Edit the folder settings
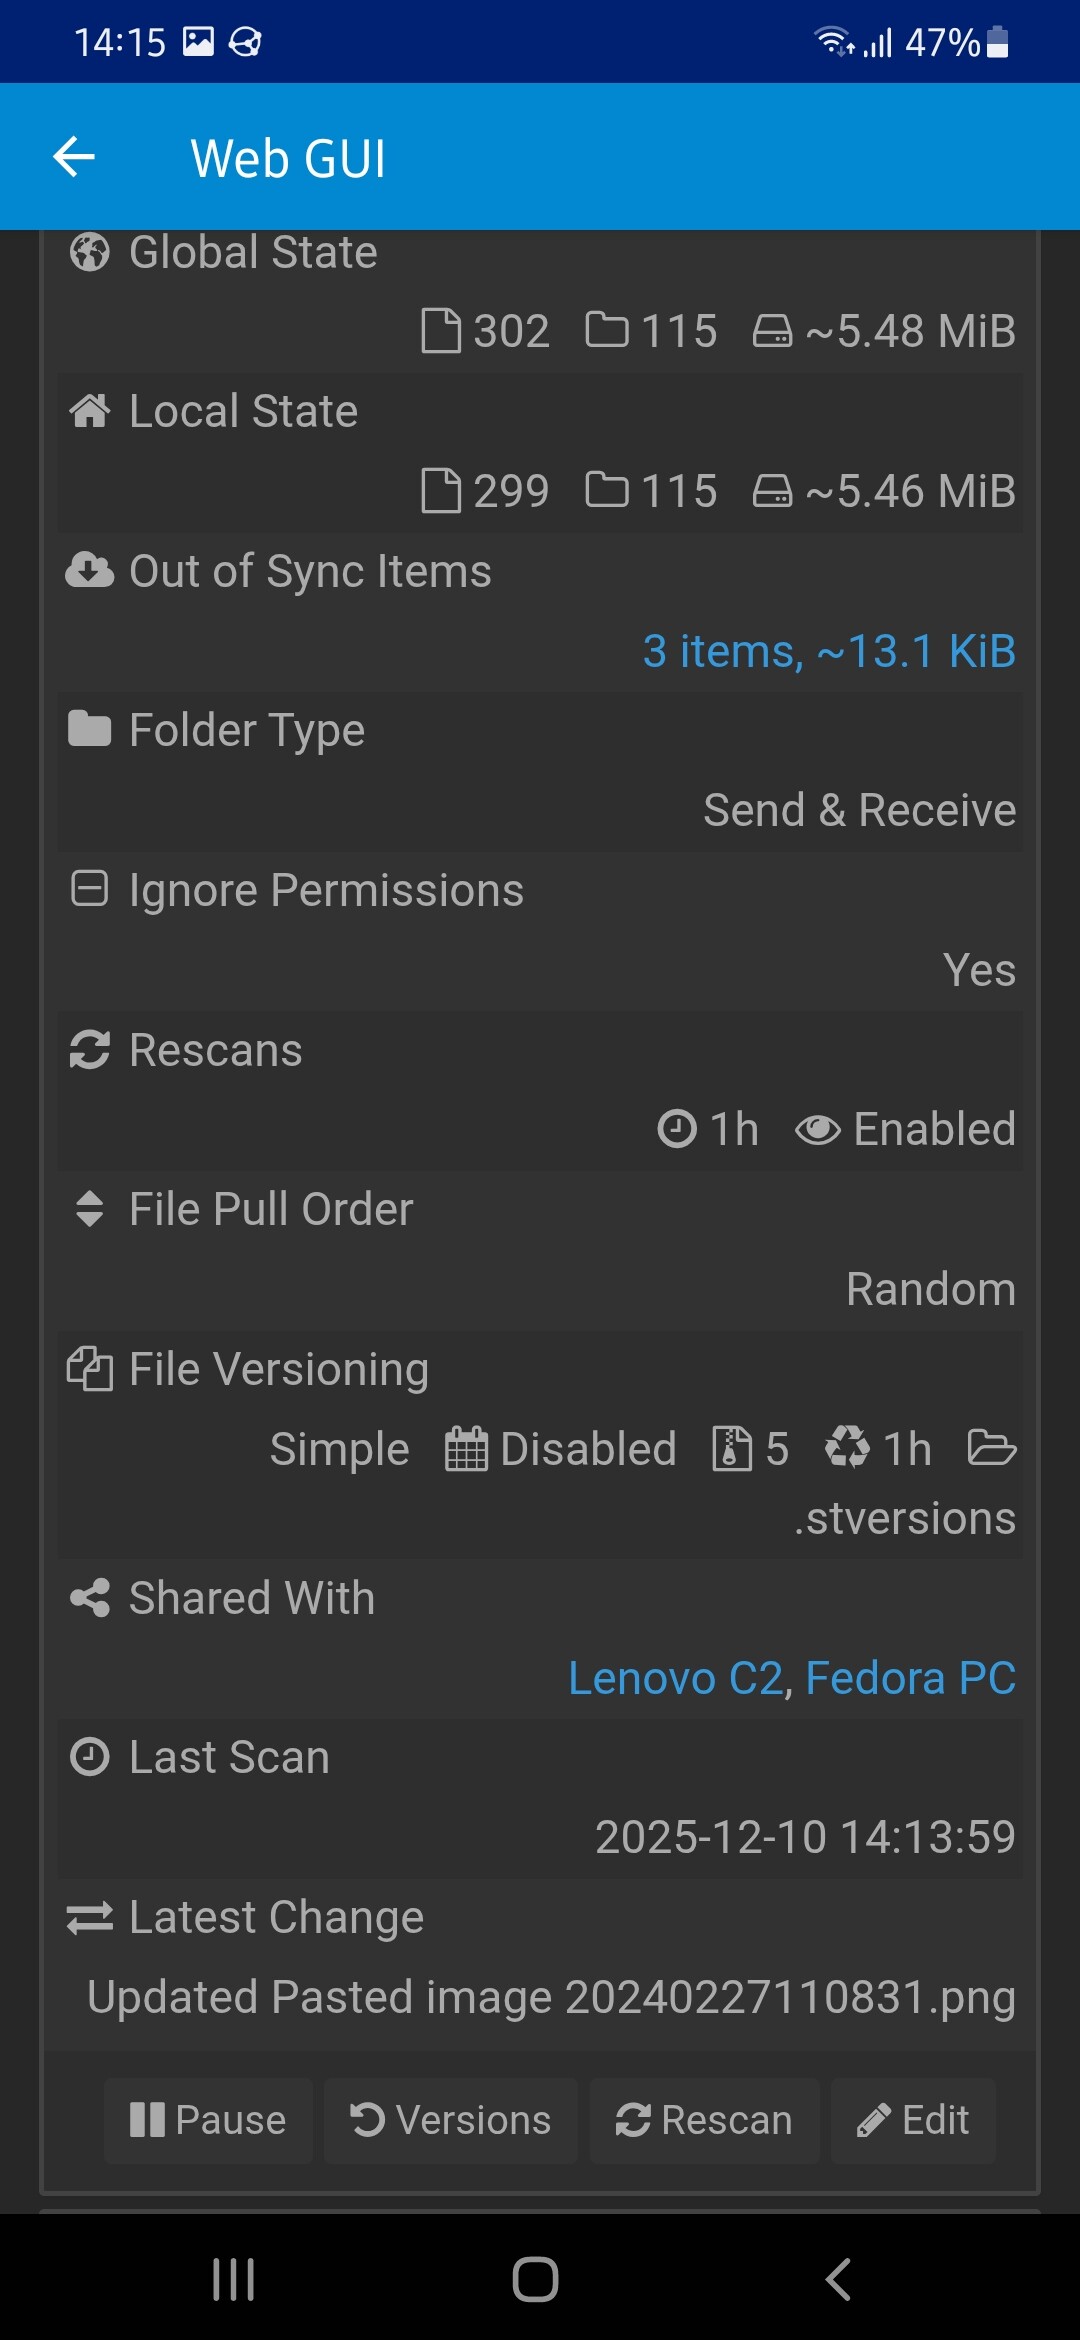This screenshot has height=2340, width=1080. (913, 2120)
